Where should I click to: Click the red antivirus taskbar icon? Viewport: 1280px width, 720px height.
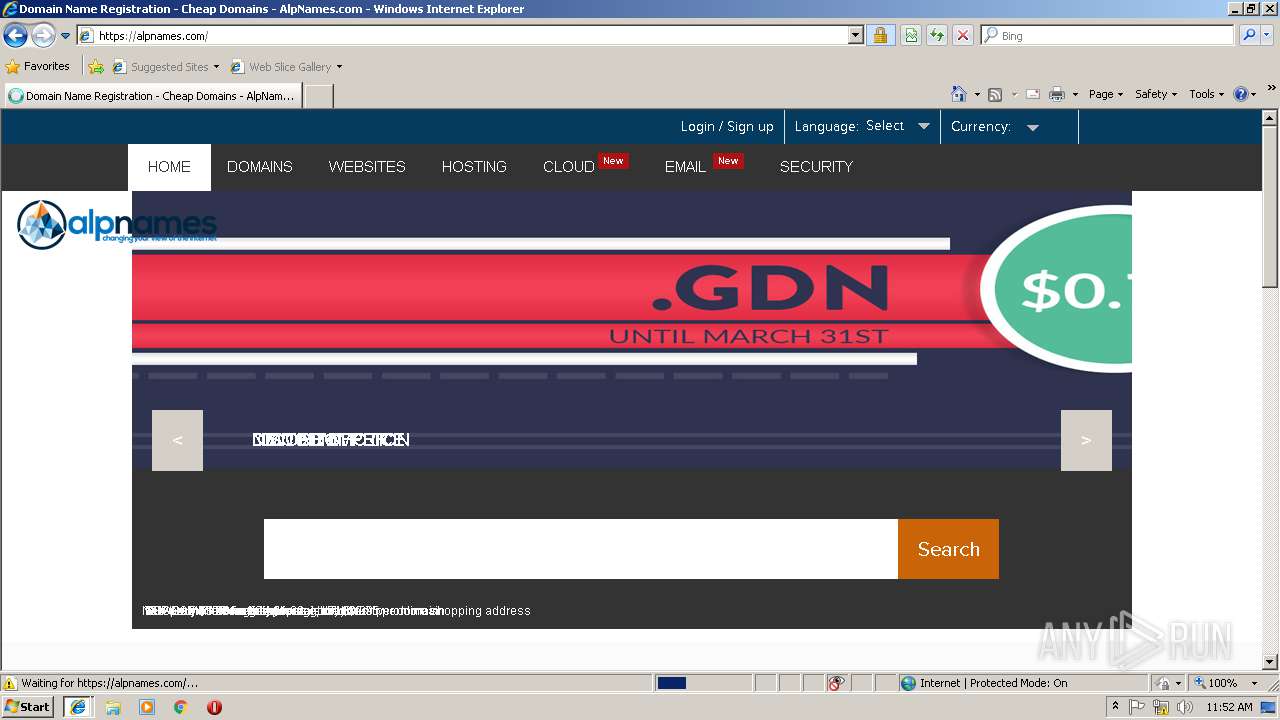[x=214, y=707]
